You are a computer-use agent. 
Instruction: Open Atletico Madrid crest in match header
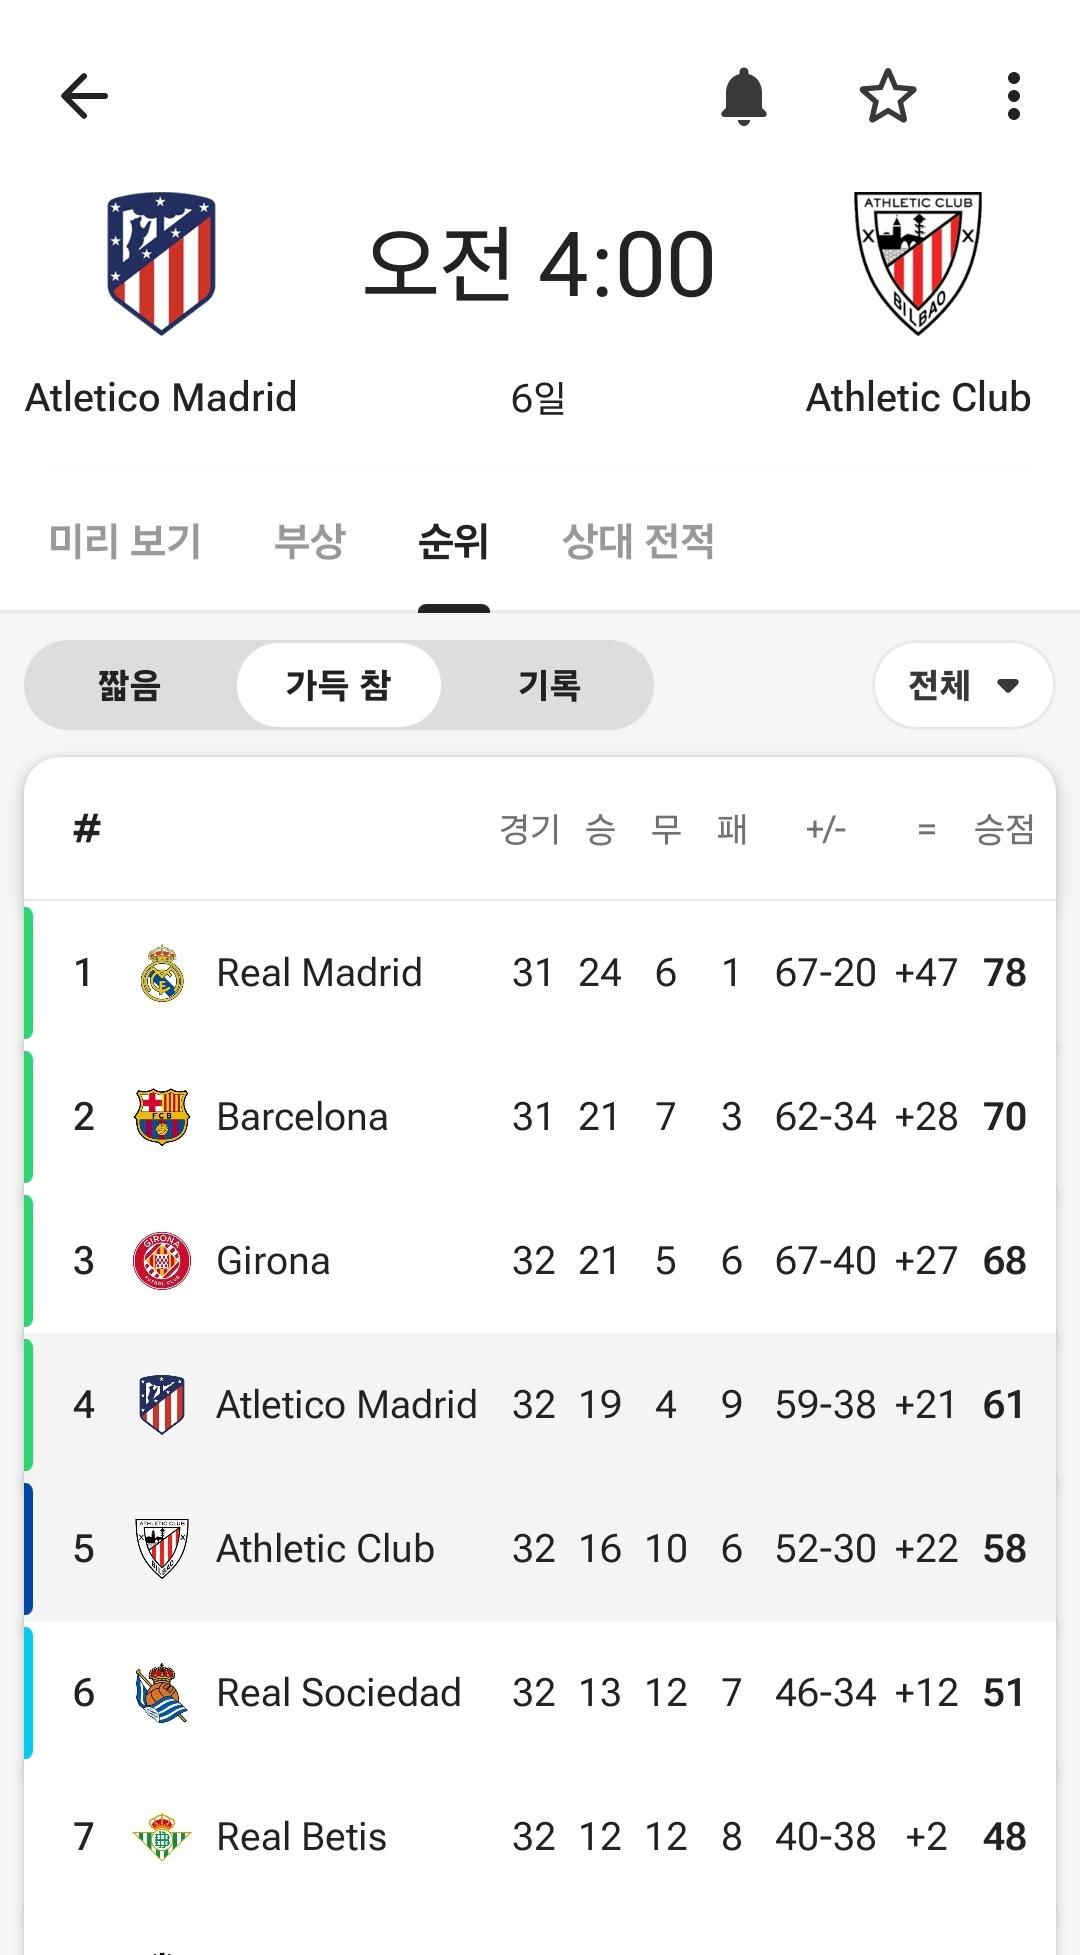[161, 263]
